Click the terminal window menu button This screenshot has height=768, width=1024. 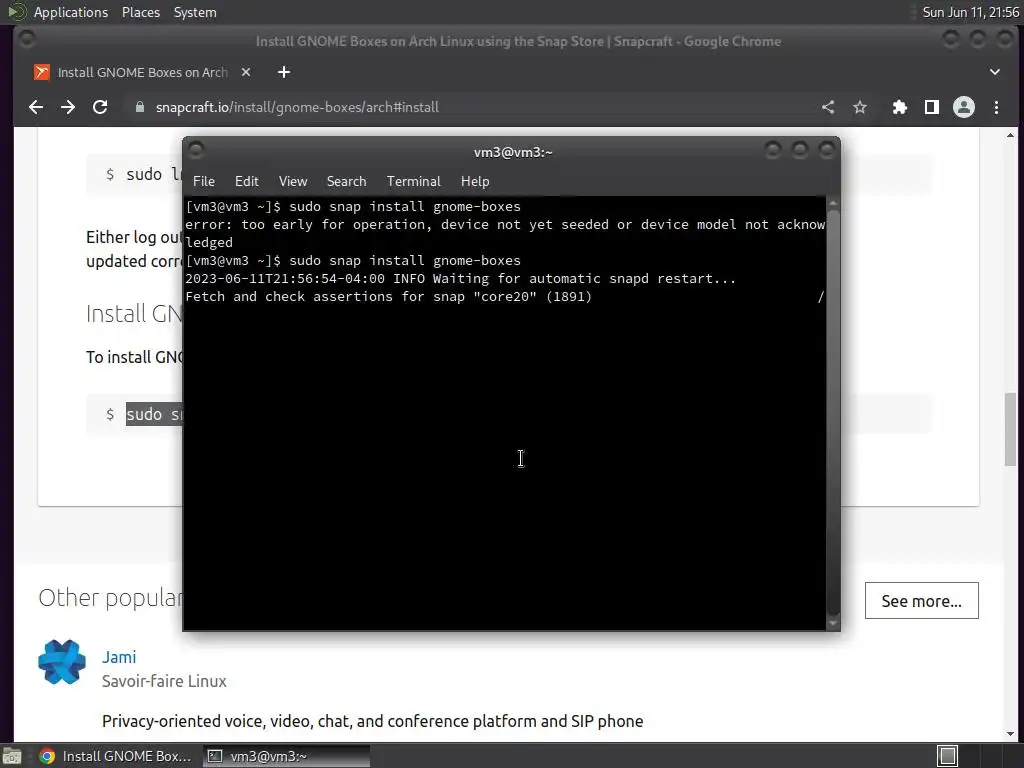[x=196, y=151]
